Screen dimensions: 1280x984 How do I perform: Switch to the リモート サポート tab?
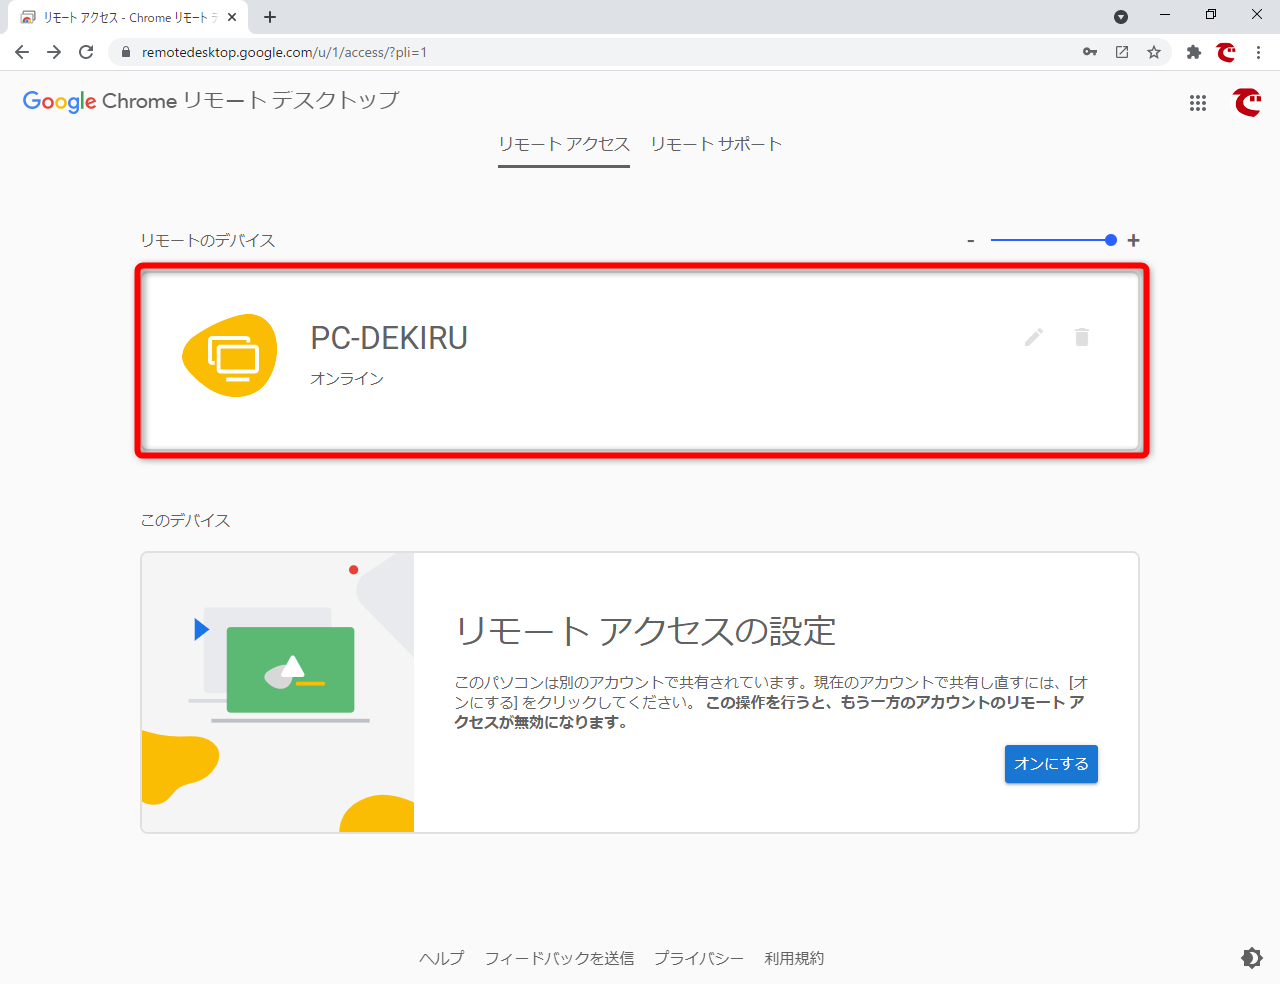[x=716, y=144]
